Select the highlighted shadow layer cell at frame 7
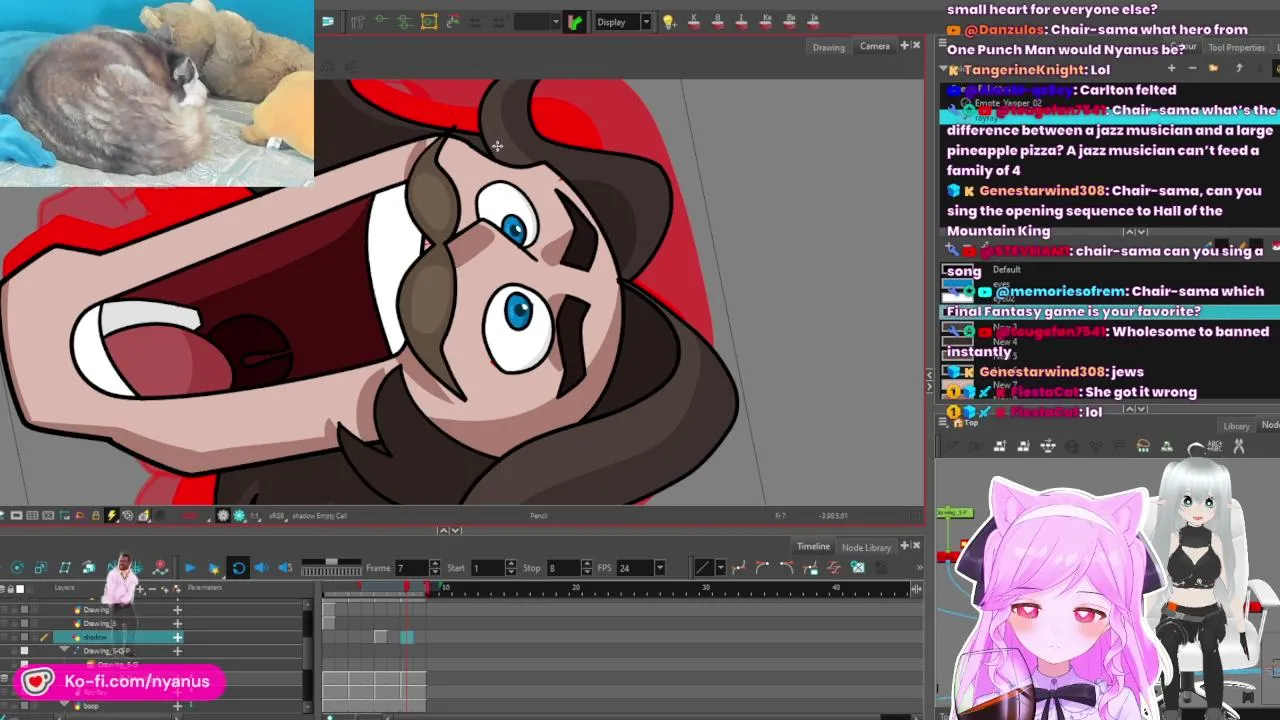1280x720 pixels. pyautogui.click(x=407, y=637)
